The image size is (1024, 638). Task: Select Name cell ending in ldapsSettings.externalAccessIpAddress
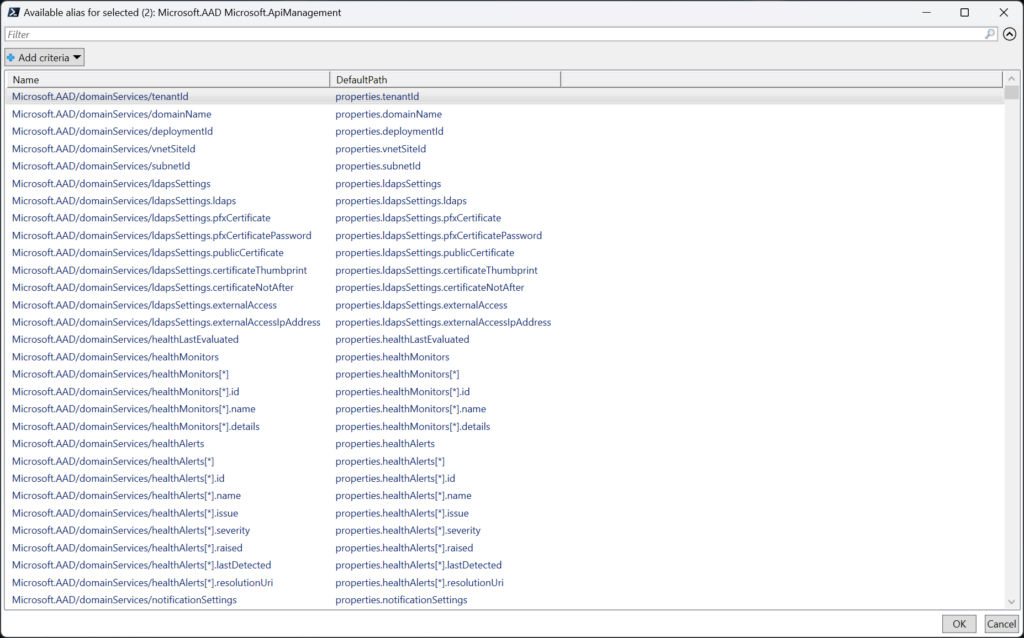(166, 322)
